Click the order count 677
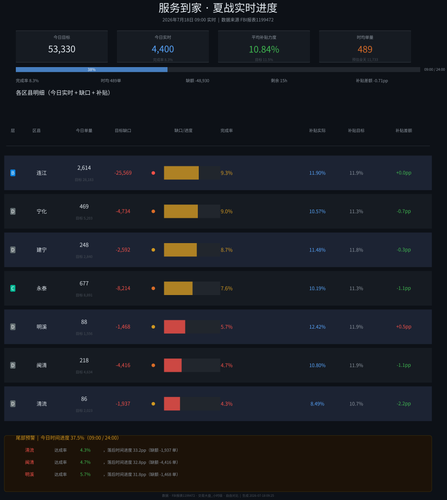The height and width of the screenshot is (500, 447). tap(84, 283)
